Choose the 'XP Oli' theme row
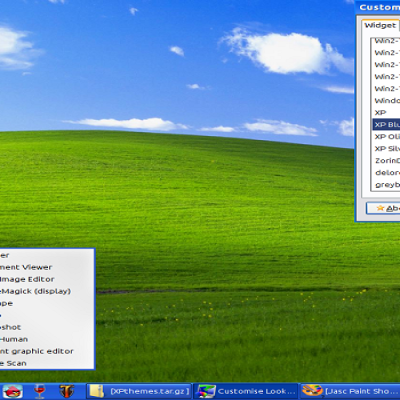Image resolution: width=400 pixels, height=400 pixels. (386, 137)
